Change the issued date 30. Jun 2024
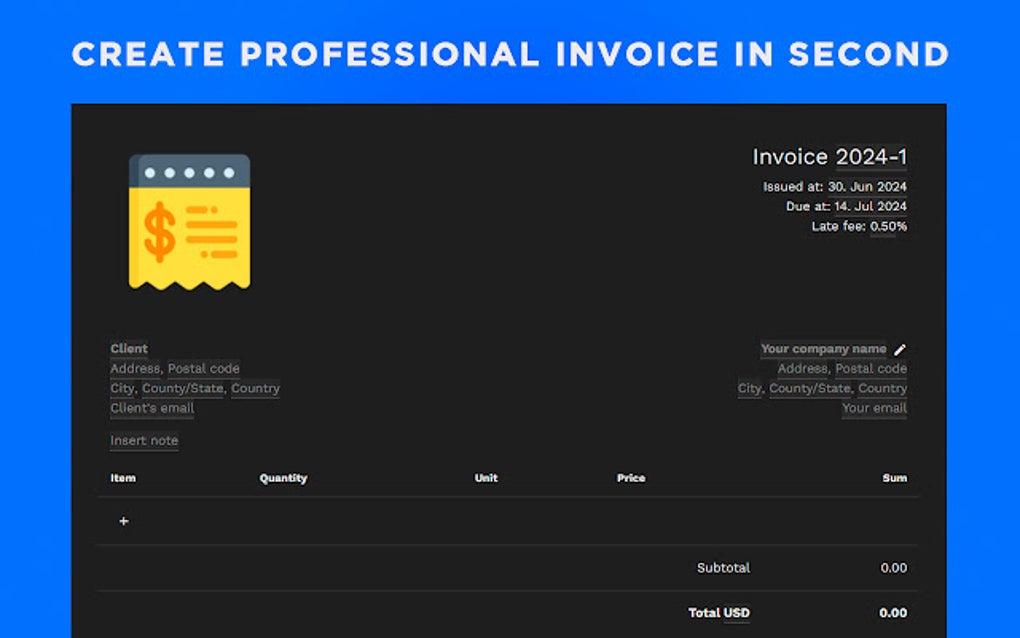Image resolution: width=1020 pixels, height=638 pixels. click(x=867, y=186)
